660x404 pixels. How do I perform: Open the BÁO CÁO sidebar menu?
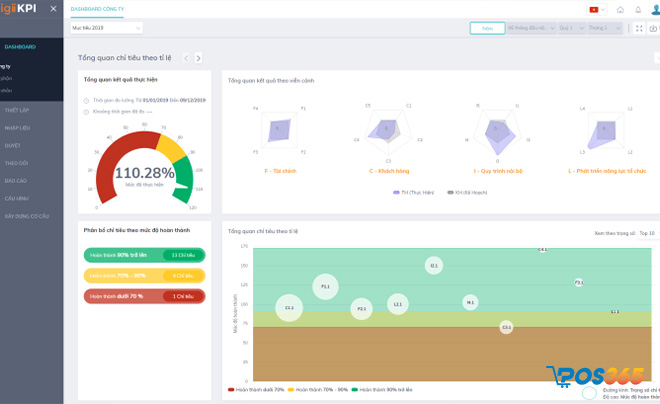point(16,181)
